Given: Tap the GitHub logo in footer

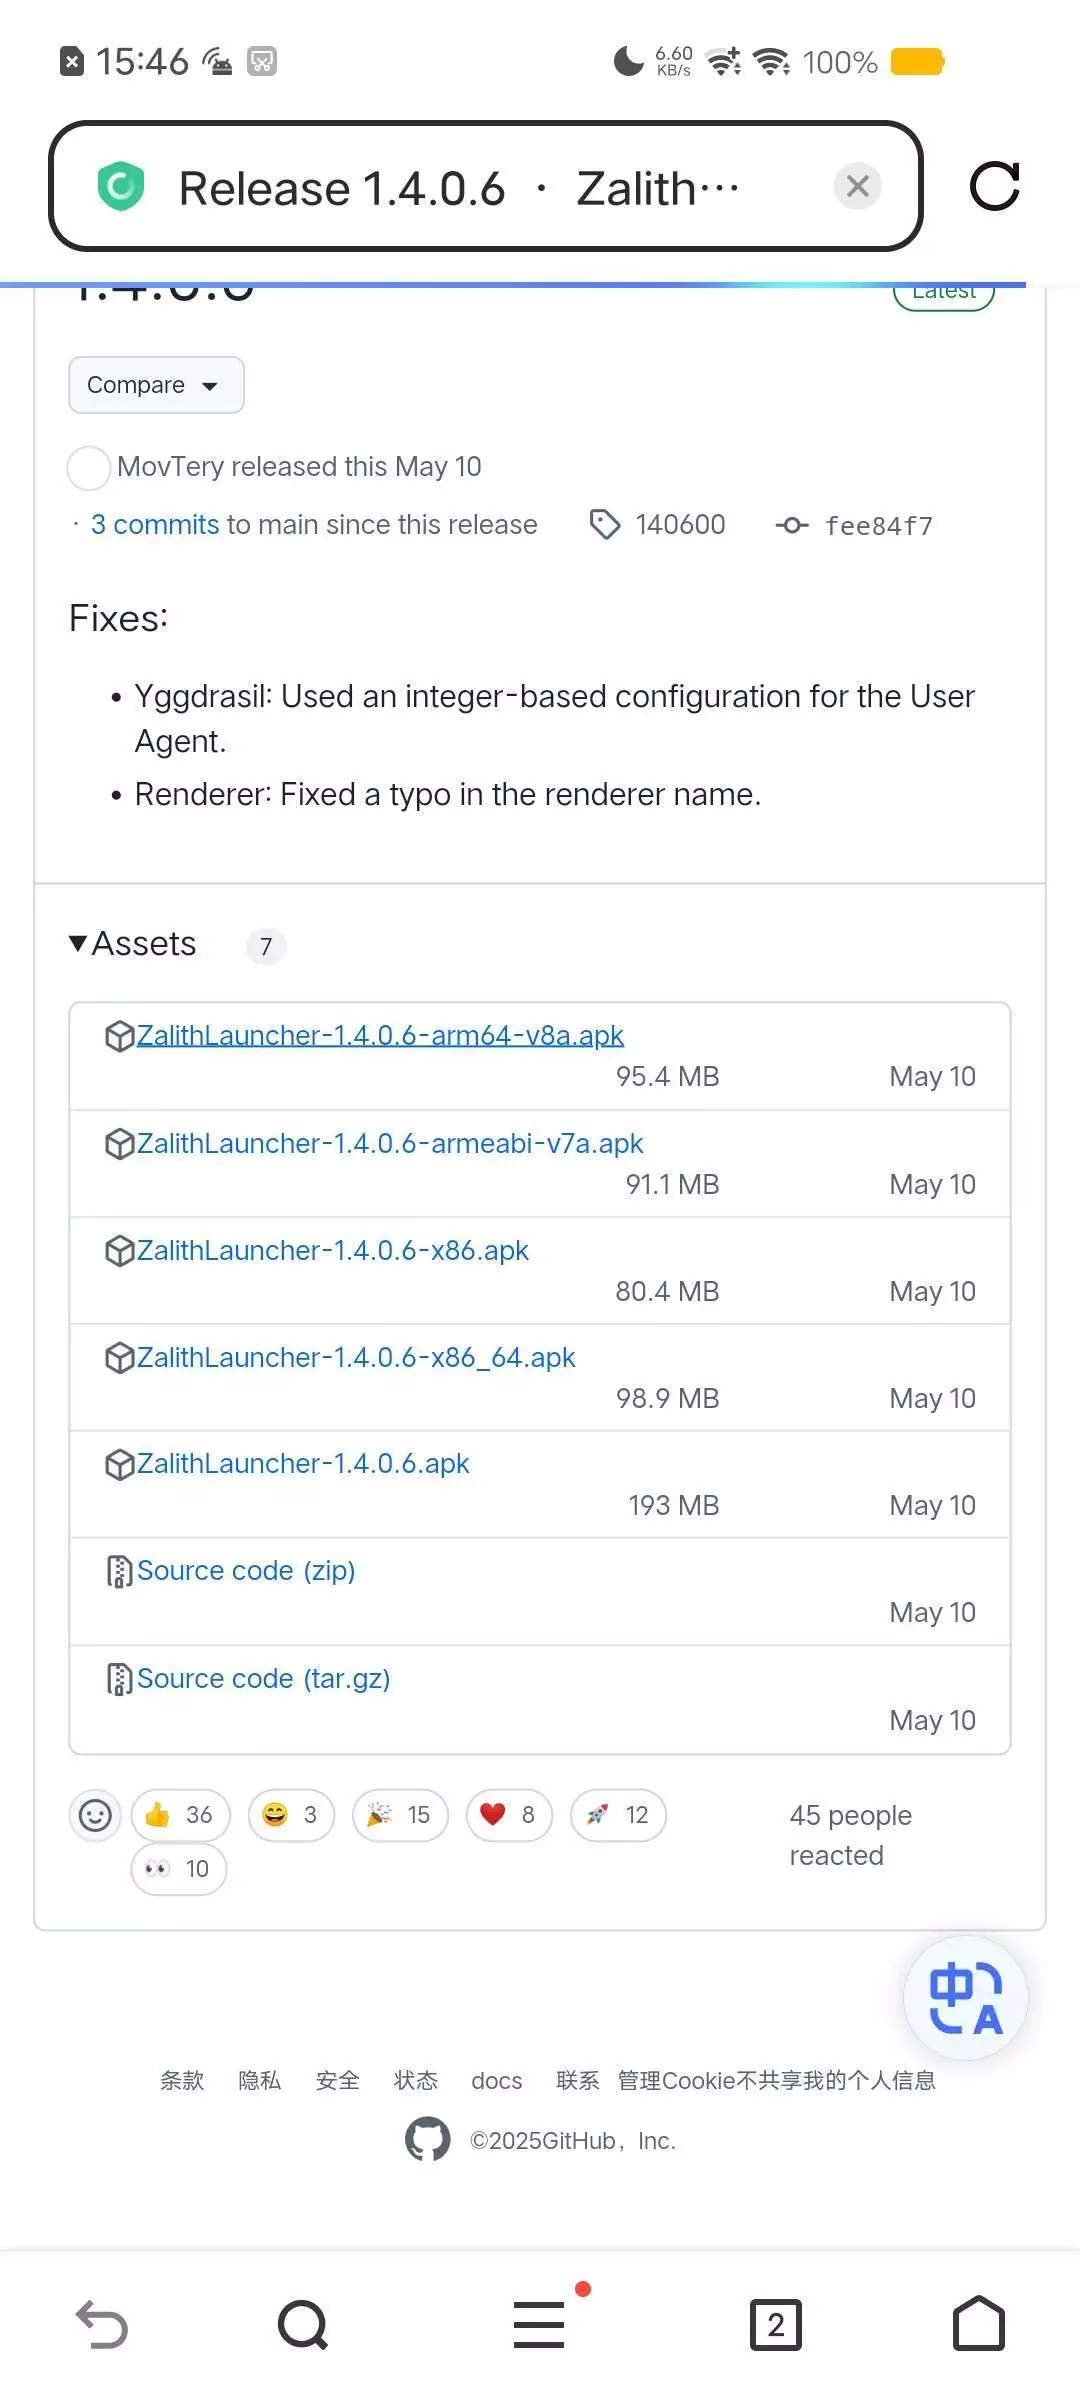Looking at the screenshot, I should [x=427, y=2140].
